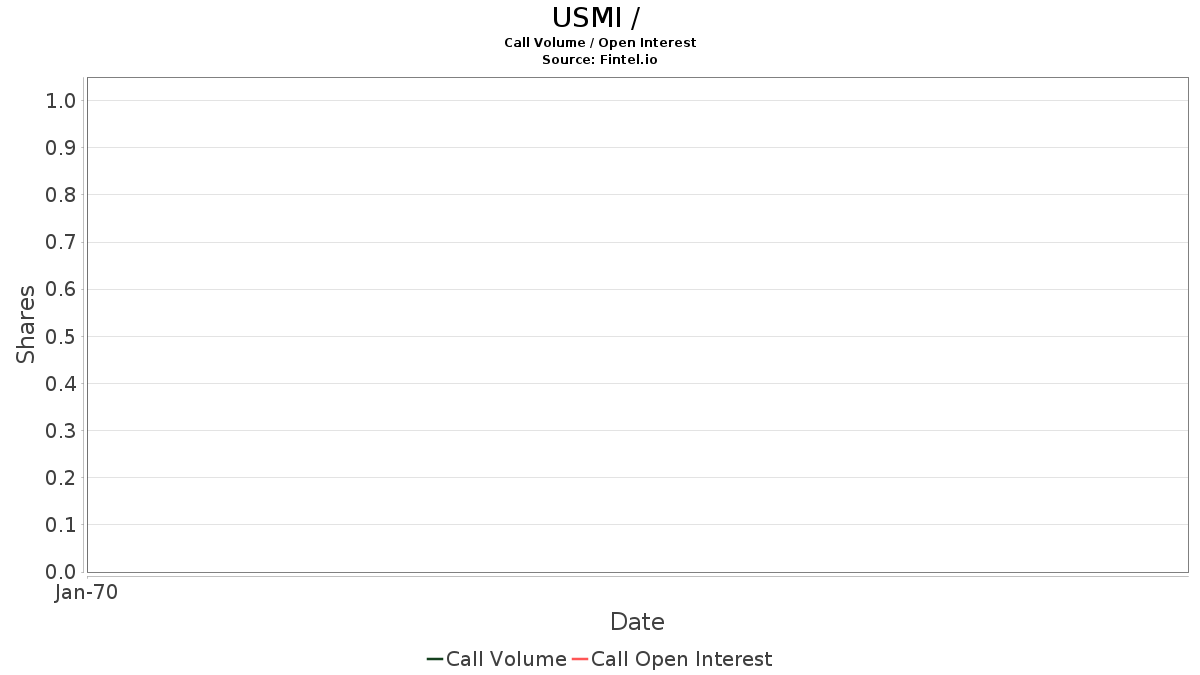Click the 0.9 y-axis tick label

(x=61, y=148)
